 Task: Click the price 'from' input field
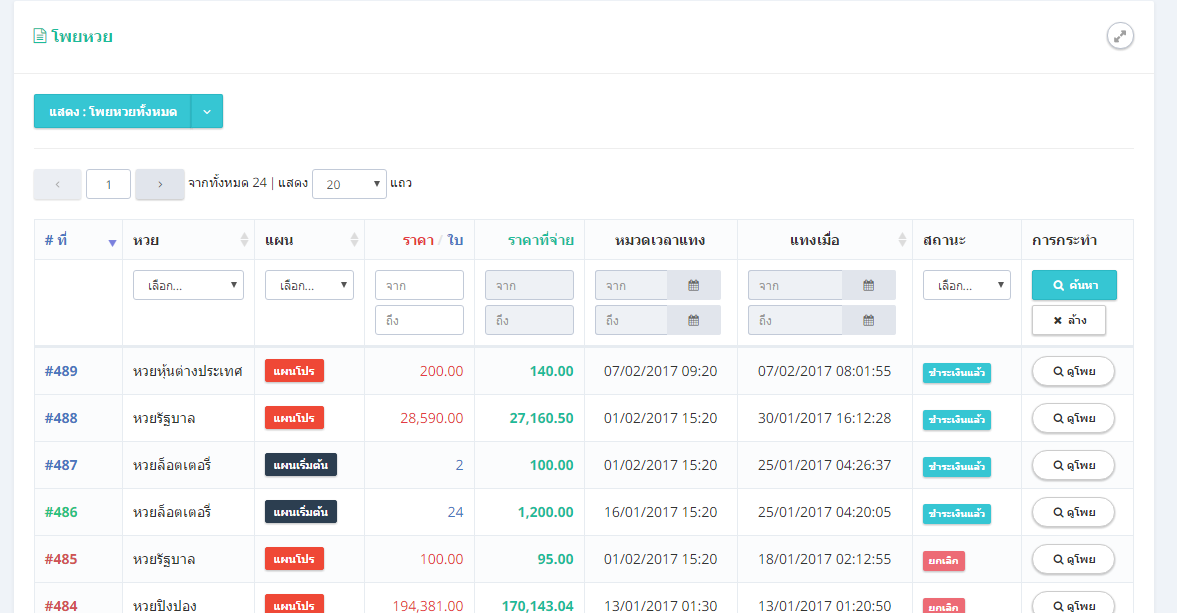tap(419, 285)
